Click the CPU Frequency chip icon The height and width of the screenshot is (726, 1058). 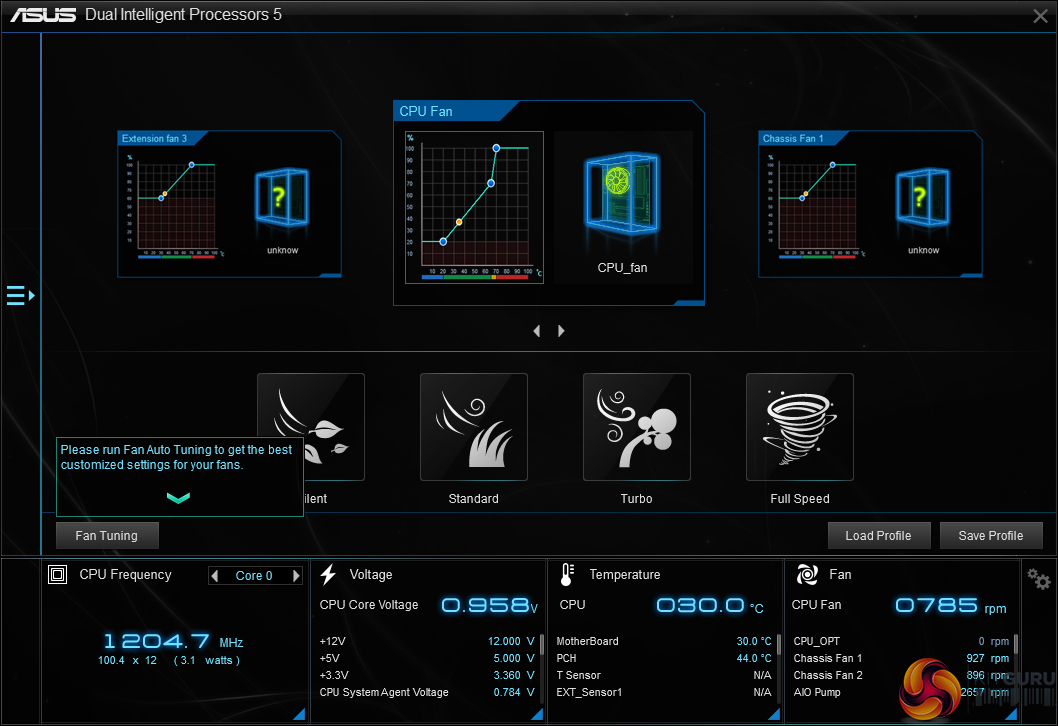(x=57, y=575)
